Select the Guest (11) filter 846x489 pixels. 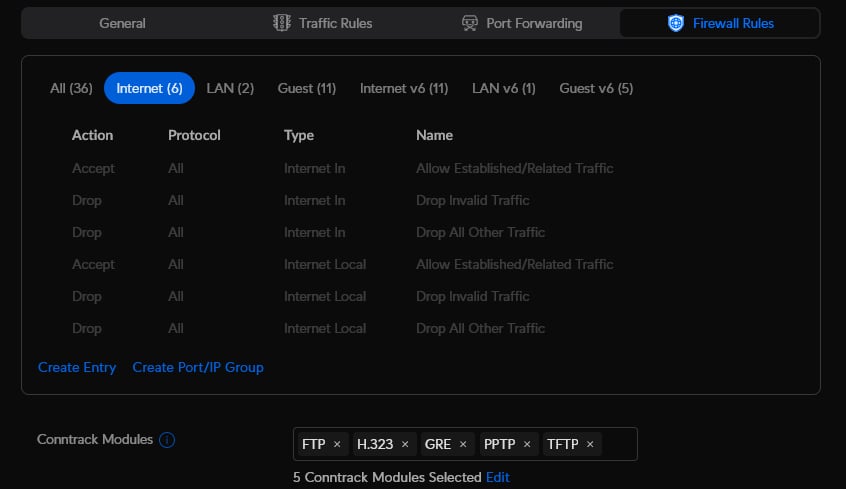coord(307,88)
